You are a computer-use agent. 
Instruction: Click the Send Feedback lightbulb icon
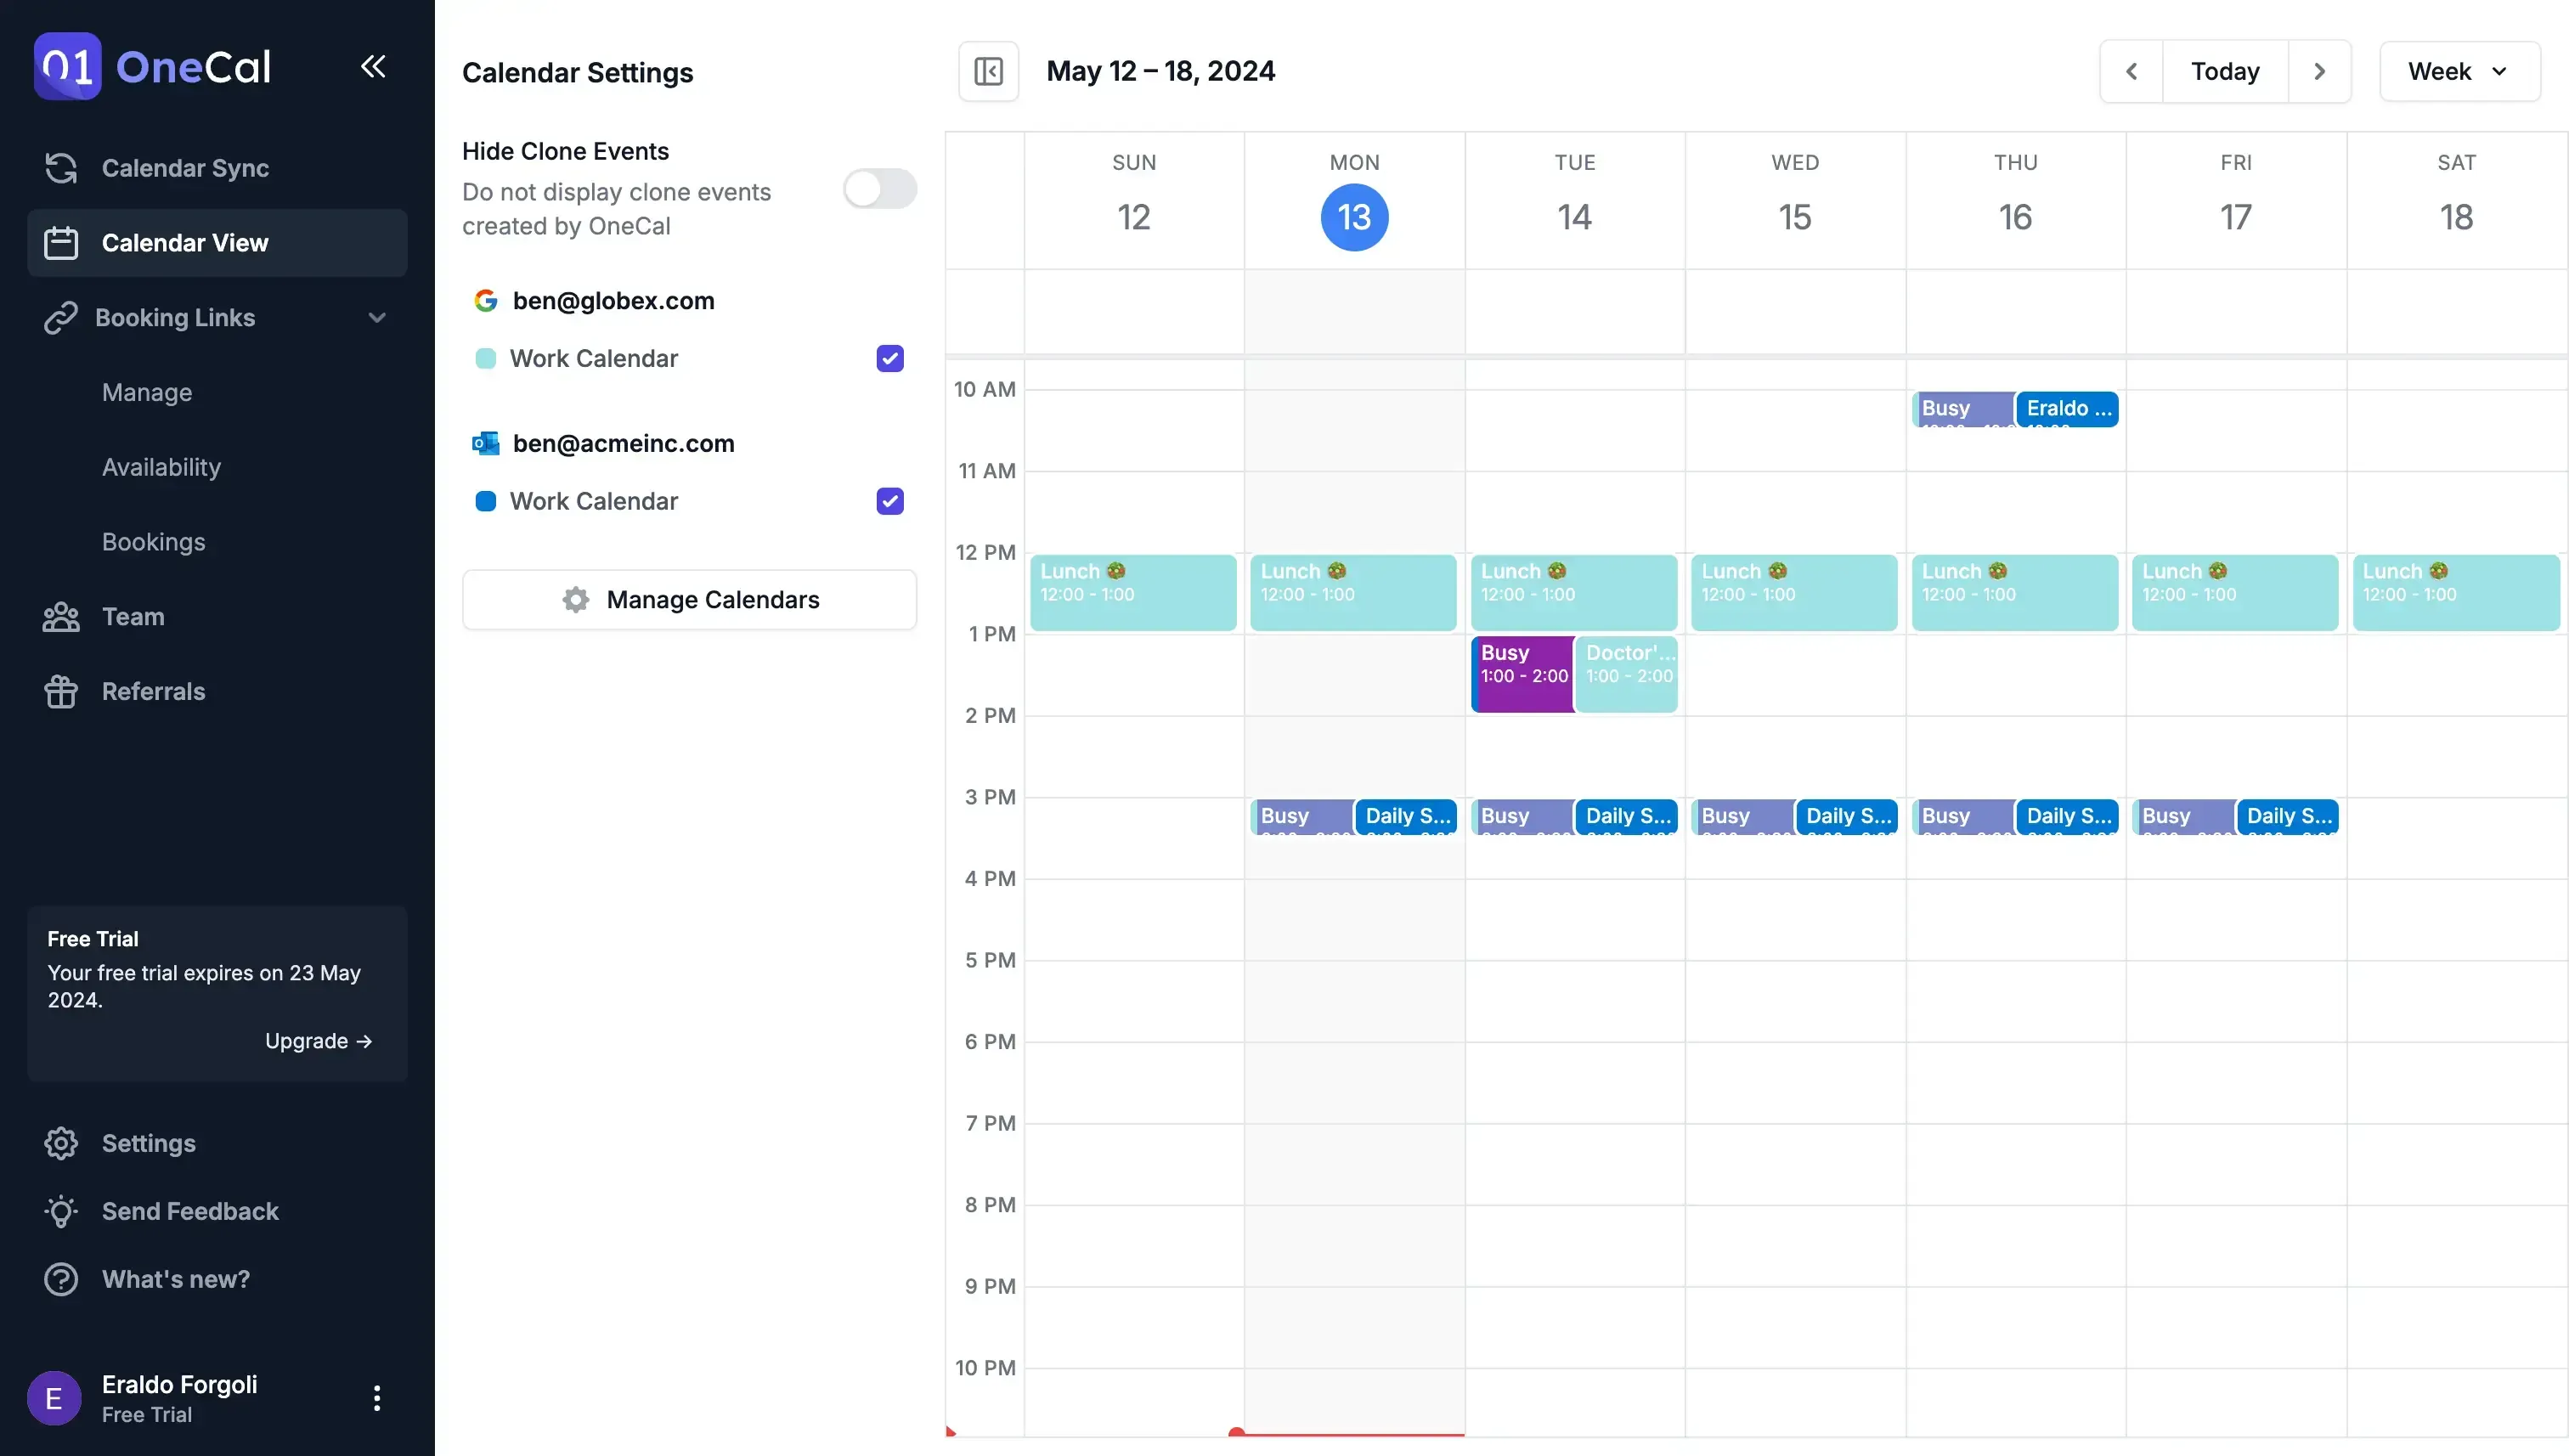click(60, 1211)
